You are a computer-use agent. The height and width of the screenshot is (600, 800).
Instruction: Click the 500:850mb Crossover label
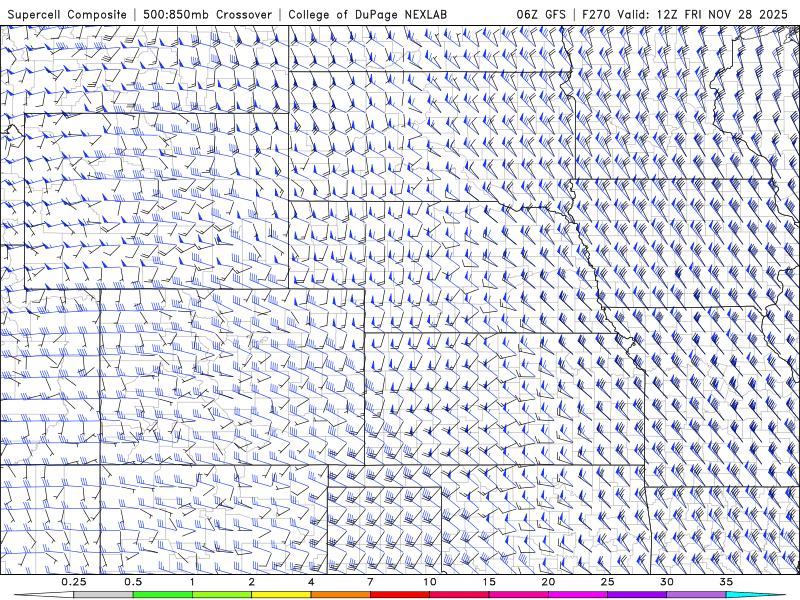207,14
